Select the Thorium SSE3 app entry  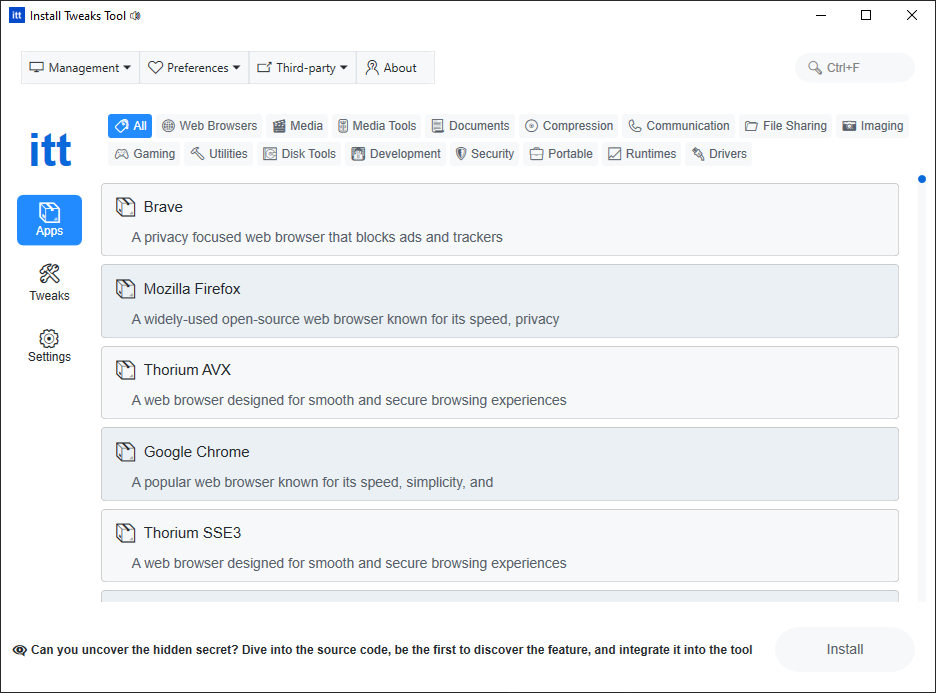pos(499,545)
